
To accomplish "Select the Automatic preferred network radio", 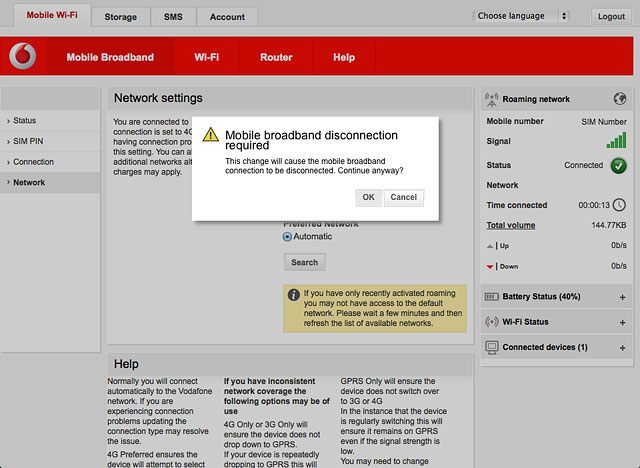I will (x=287, y=237).
